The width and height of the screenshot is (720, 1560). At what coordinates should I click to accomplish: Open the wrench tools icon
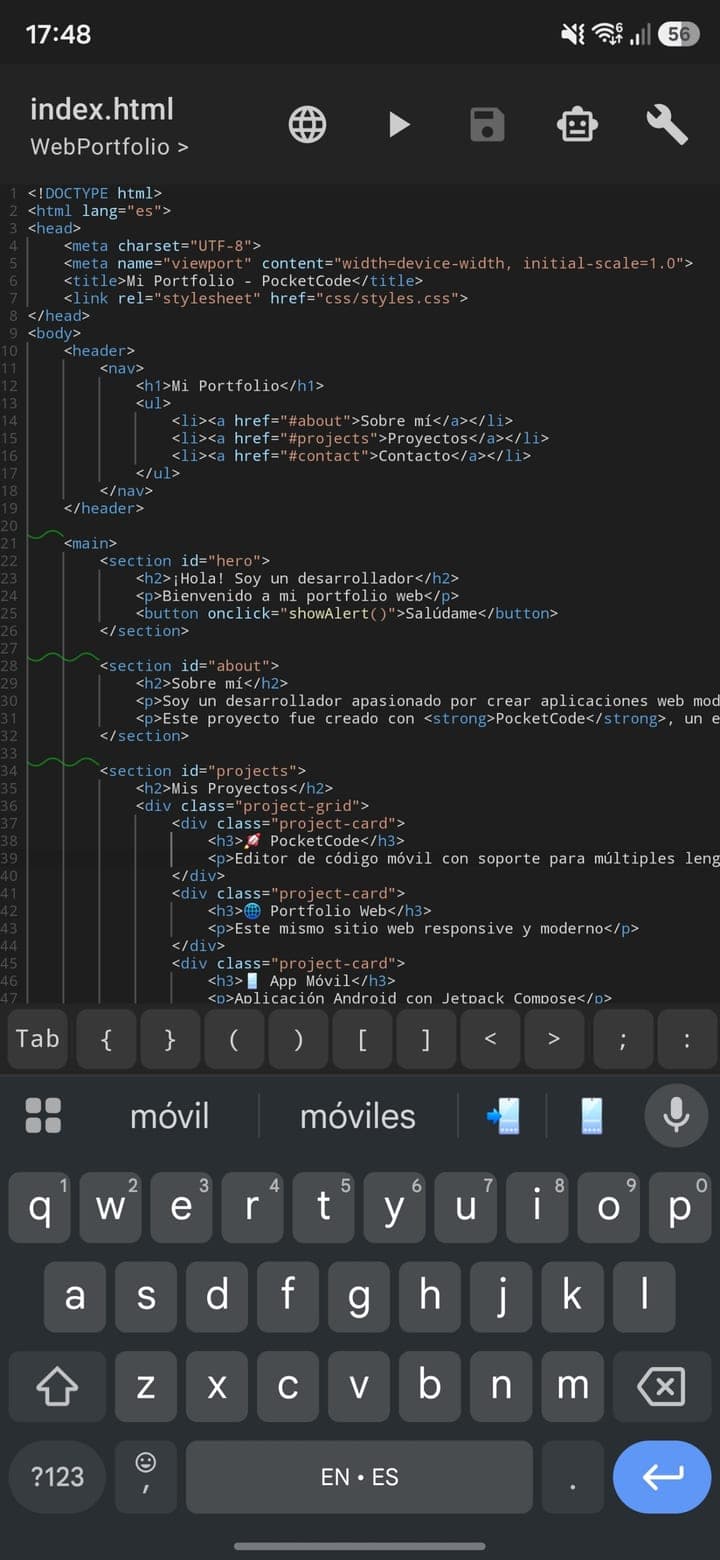[x=666, y=125]
